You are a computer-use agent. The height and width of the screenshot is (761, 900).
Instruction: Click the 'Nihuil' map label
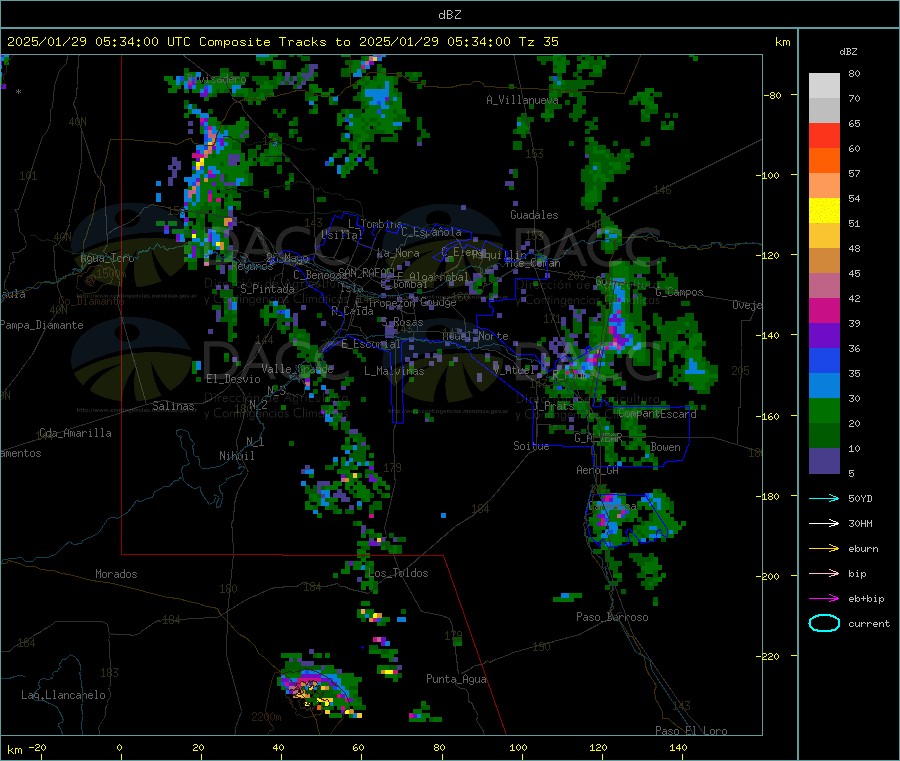coord(236,456)
